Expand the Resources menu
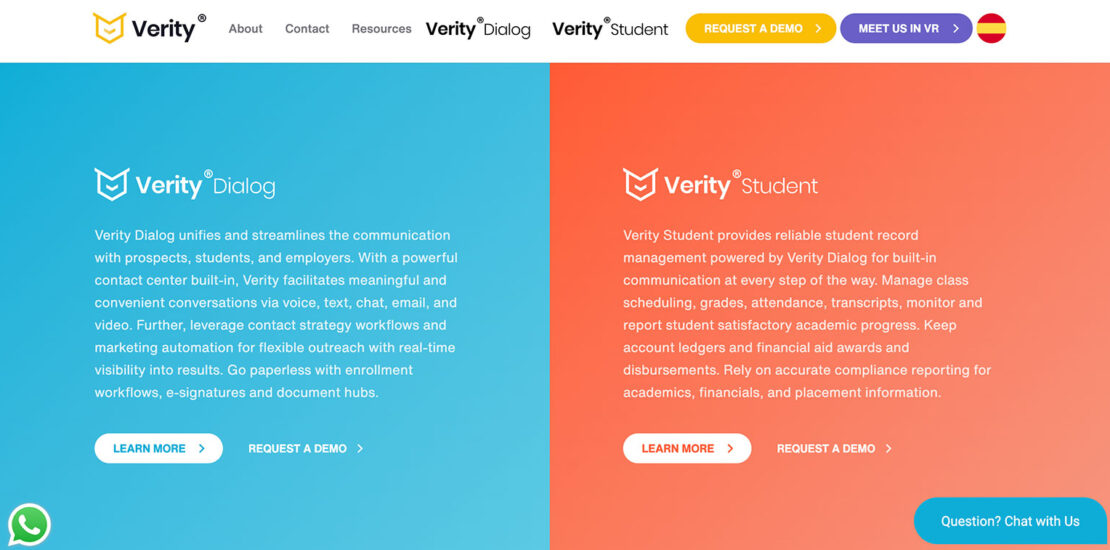 pos(382,28)
